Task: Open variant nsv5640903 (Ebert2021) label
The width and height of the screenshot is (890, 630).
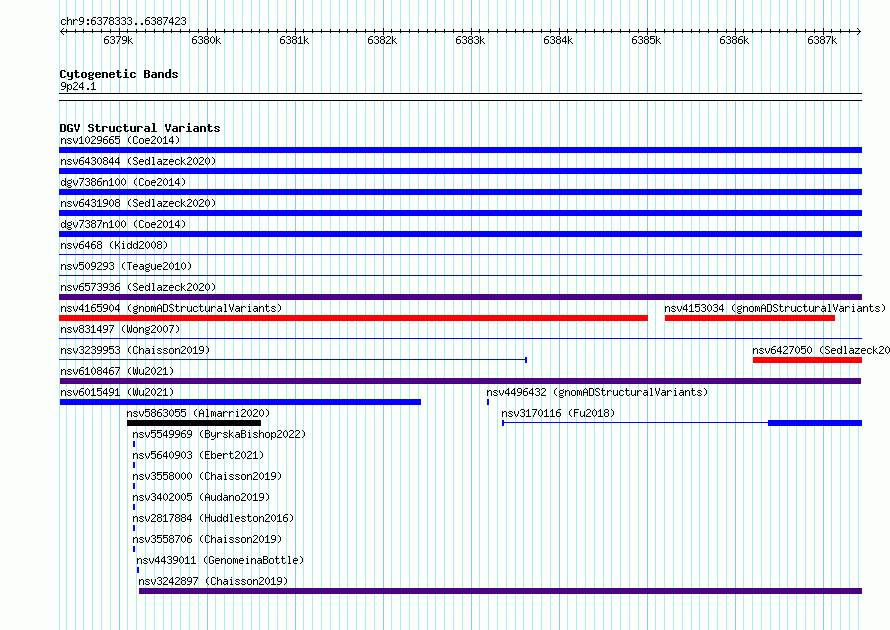Action: coord(198,455)
